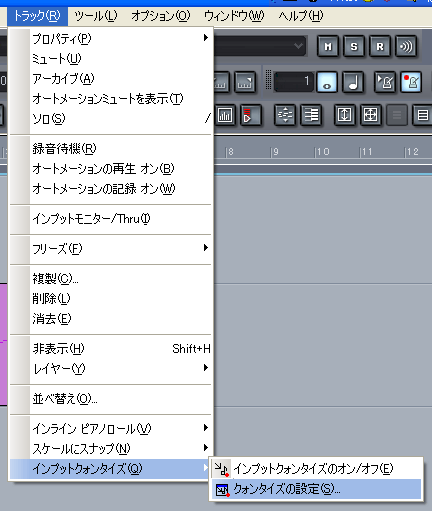The height and width of the screenshot is (511, 432).
Task: Click the ruler icon left of the 1 field
Action: point(245,82)
